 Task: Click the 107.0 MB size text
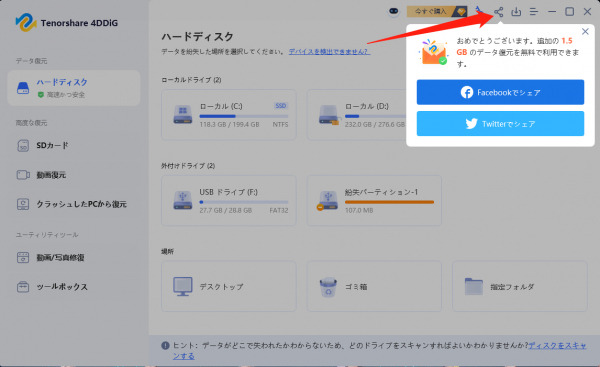(359, 210)
